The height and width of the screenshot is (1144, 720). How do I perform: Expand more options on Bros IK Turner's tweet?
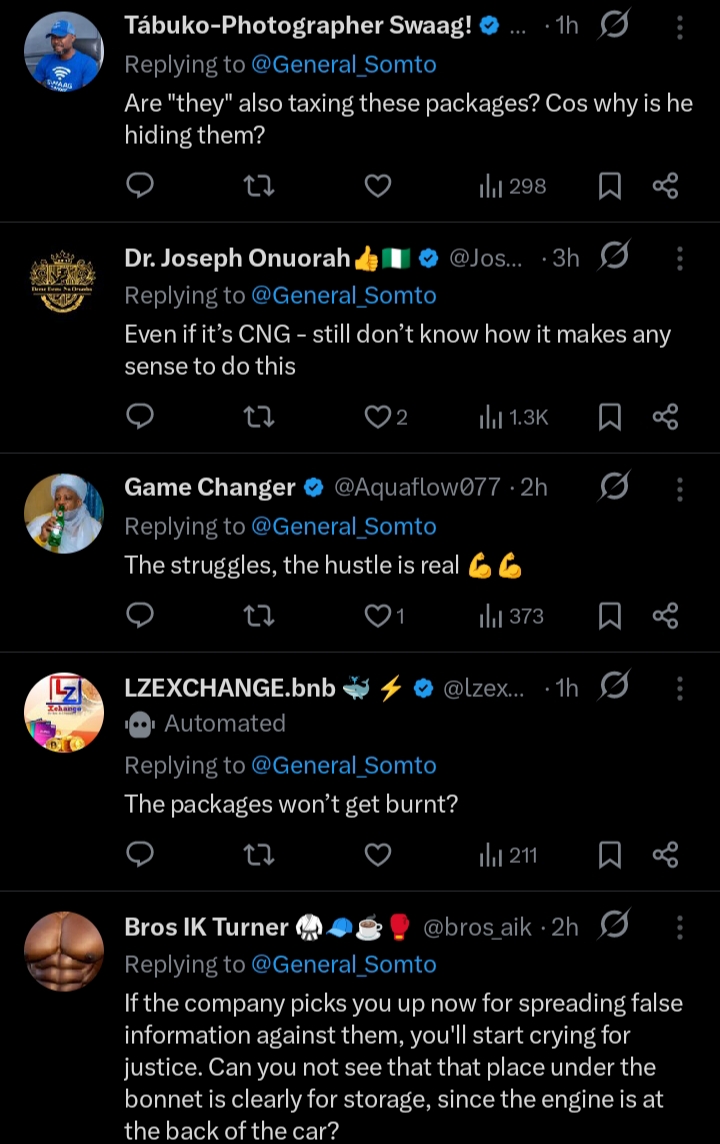[x=680, y=928]
